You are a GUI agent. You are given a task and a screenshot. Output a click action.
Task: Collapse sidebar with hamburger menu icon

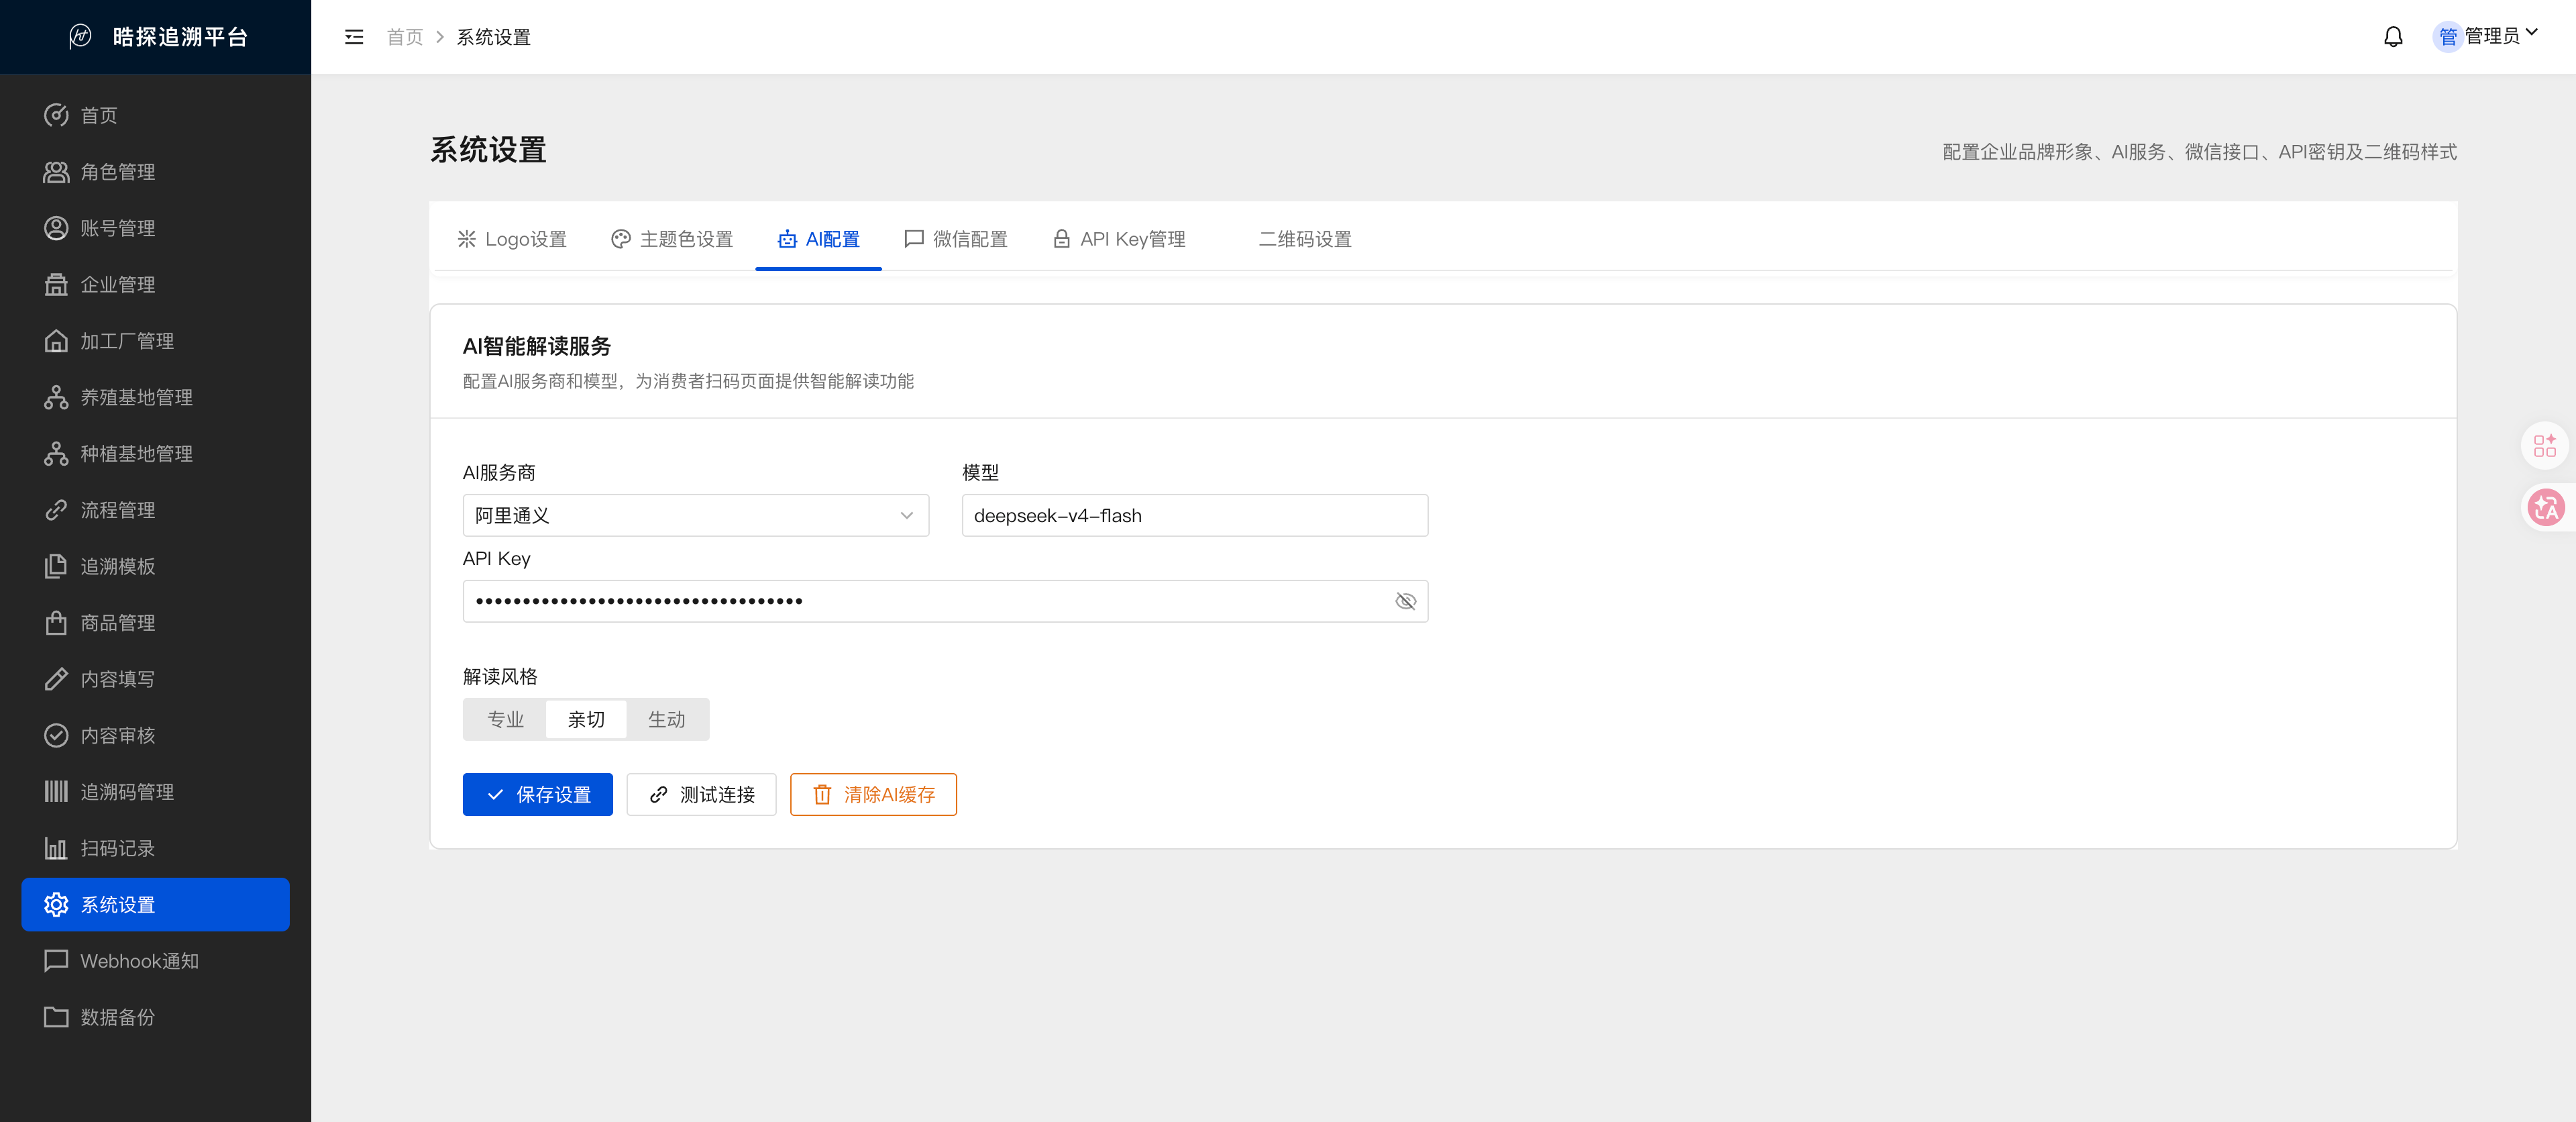tap(354, 37)
